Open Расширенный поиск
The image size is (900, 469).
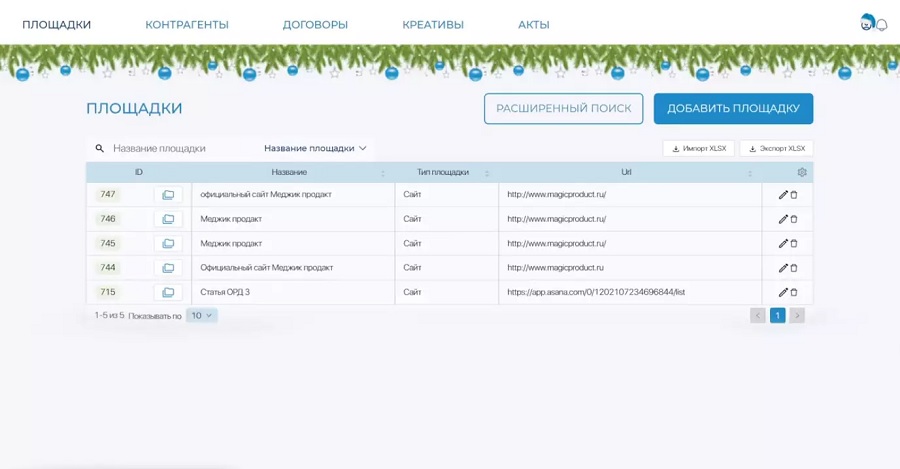563,109
